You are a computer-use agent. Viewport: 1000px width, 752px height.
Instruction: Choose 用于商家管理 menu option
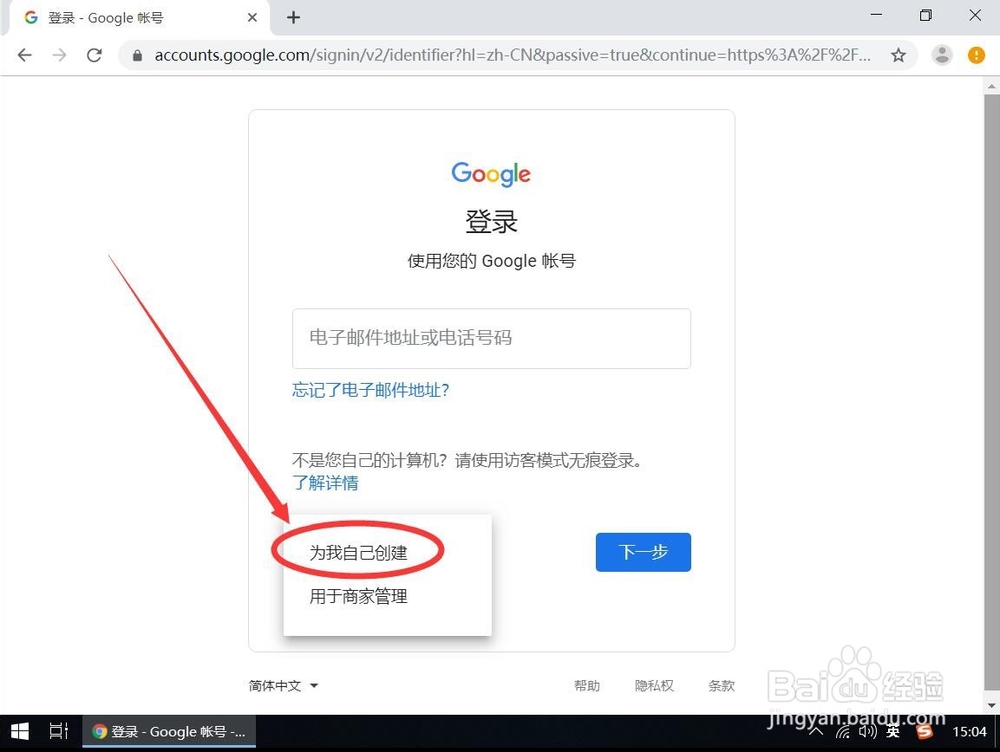click(358, 596)
